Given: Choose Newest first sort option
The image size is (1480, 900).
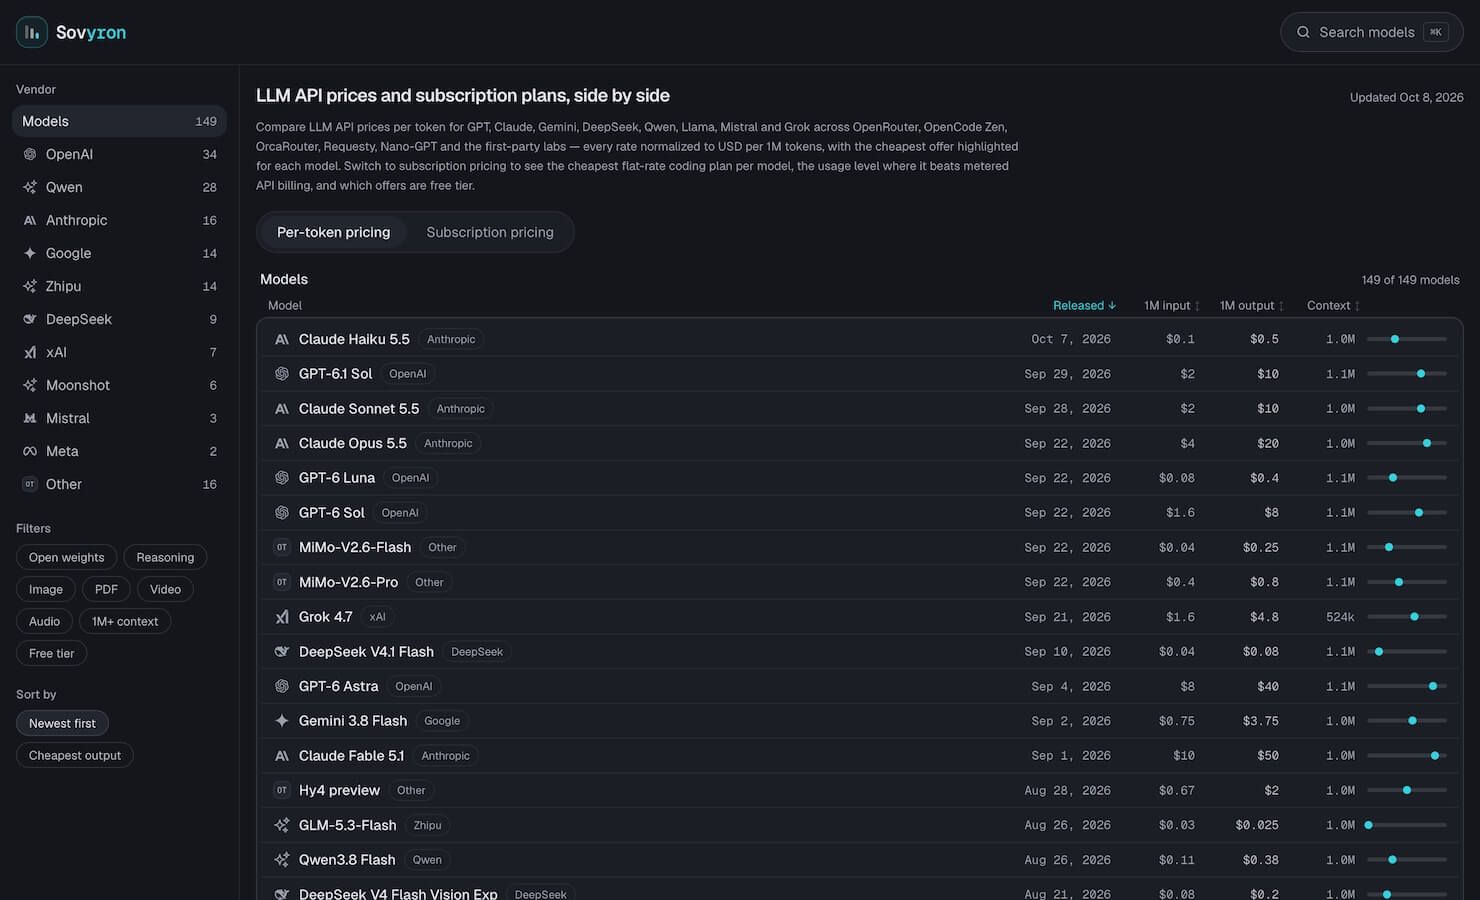Looking at the screenshot, I should [62, 723].
